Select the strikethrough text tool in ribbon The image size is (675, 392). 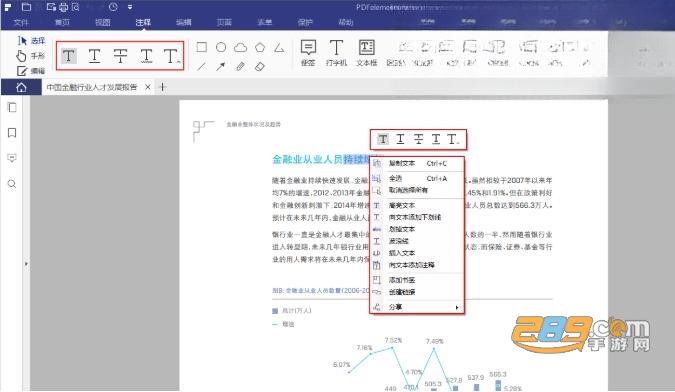120,56
